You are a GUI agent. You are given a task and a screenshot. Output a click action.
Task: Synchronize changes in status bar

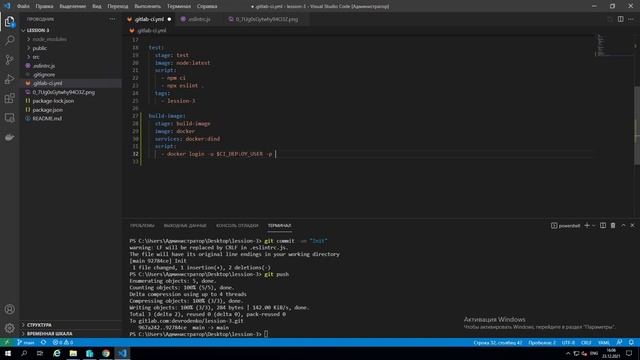(x=43, y=342)
